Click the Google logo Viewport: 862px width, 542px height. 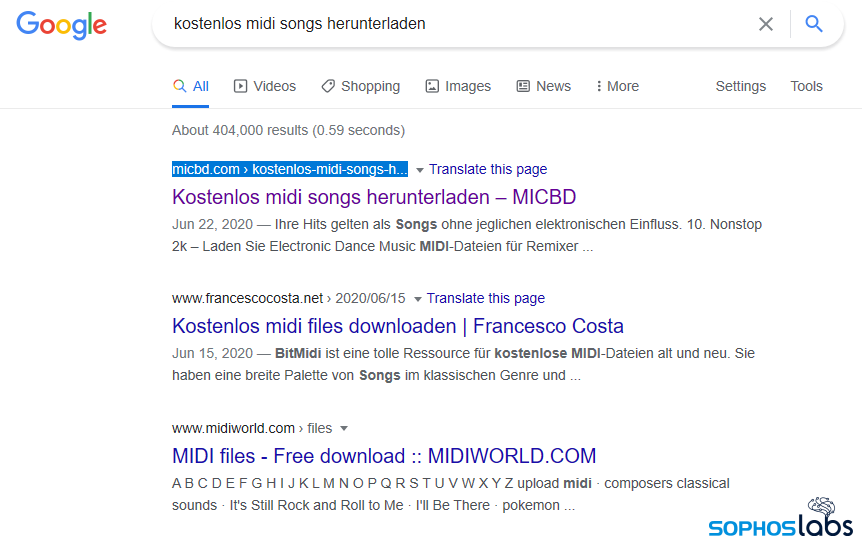click(61, 24)
